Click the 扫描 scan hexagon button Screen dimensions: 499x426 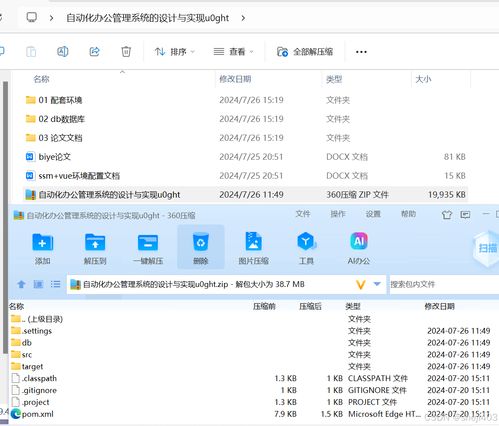click(x=487, y=248)
